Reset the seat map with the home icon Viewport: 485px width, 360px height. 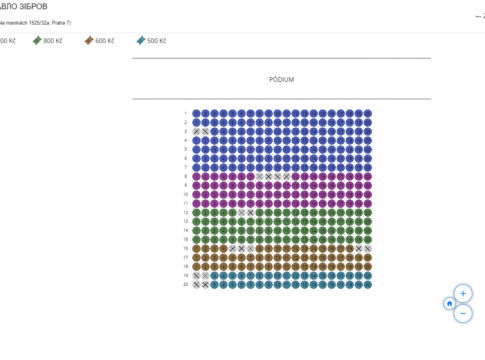[x=449, y=304]
